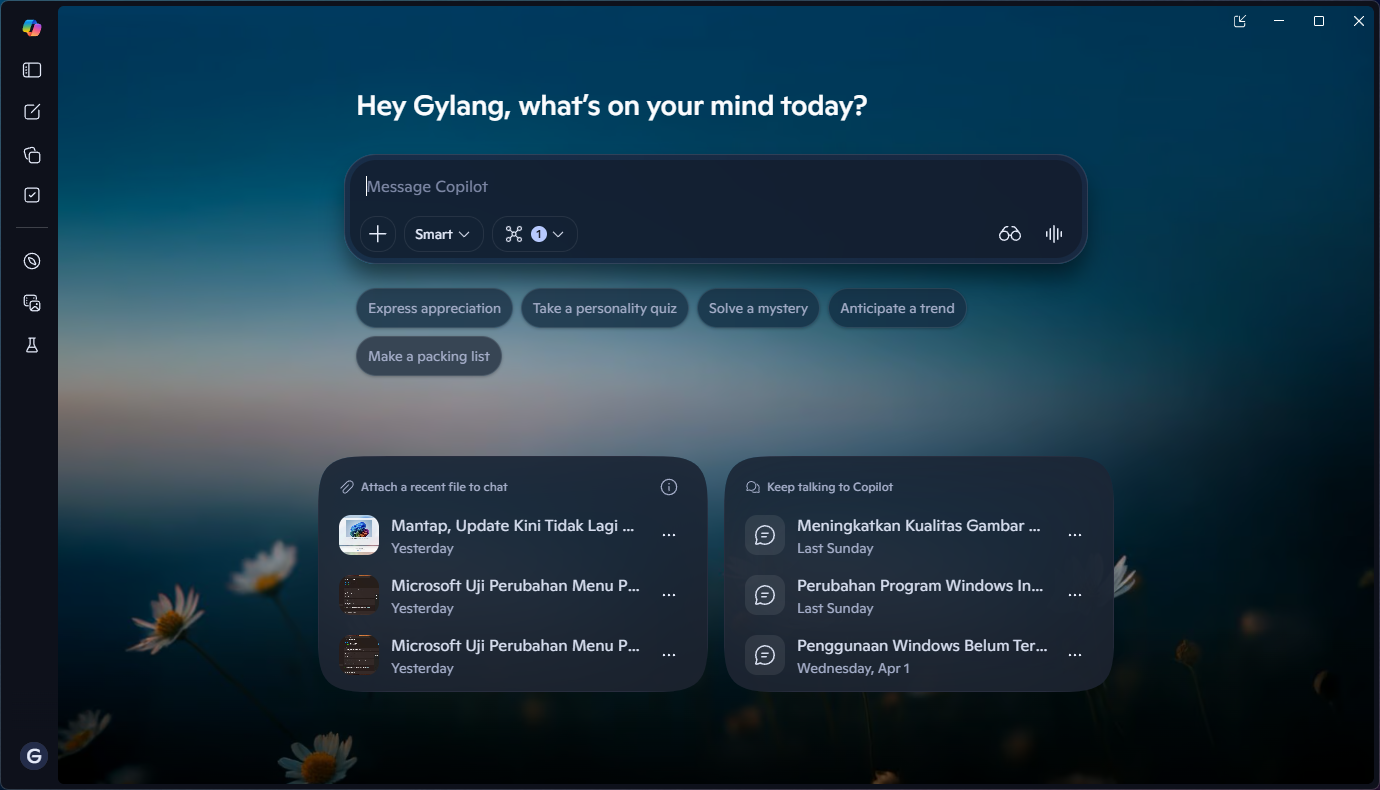Open the G account profile avatar
Viewport: 1380px width, 790px height.
tap(34, 756)
